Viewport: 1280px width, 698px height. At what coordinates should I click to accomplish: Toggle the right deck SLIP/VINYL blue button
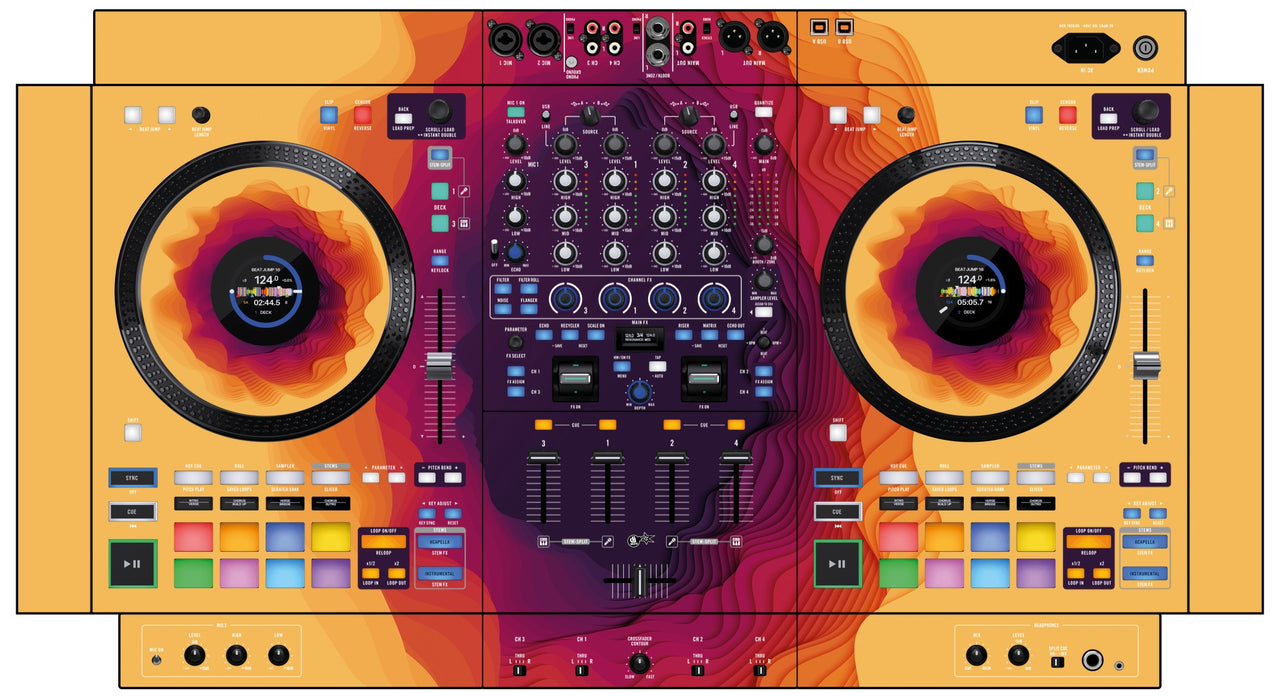(x=1033, y=115)
